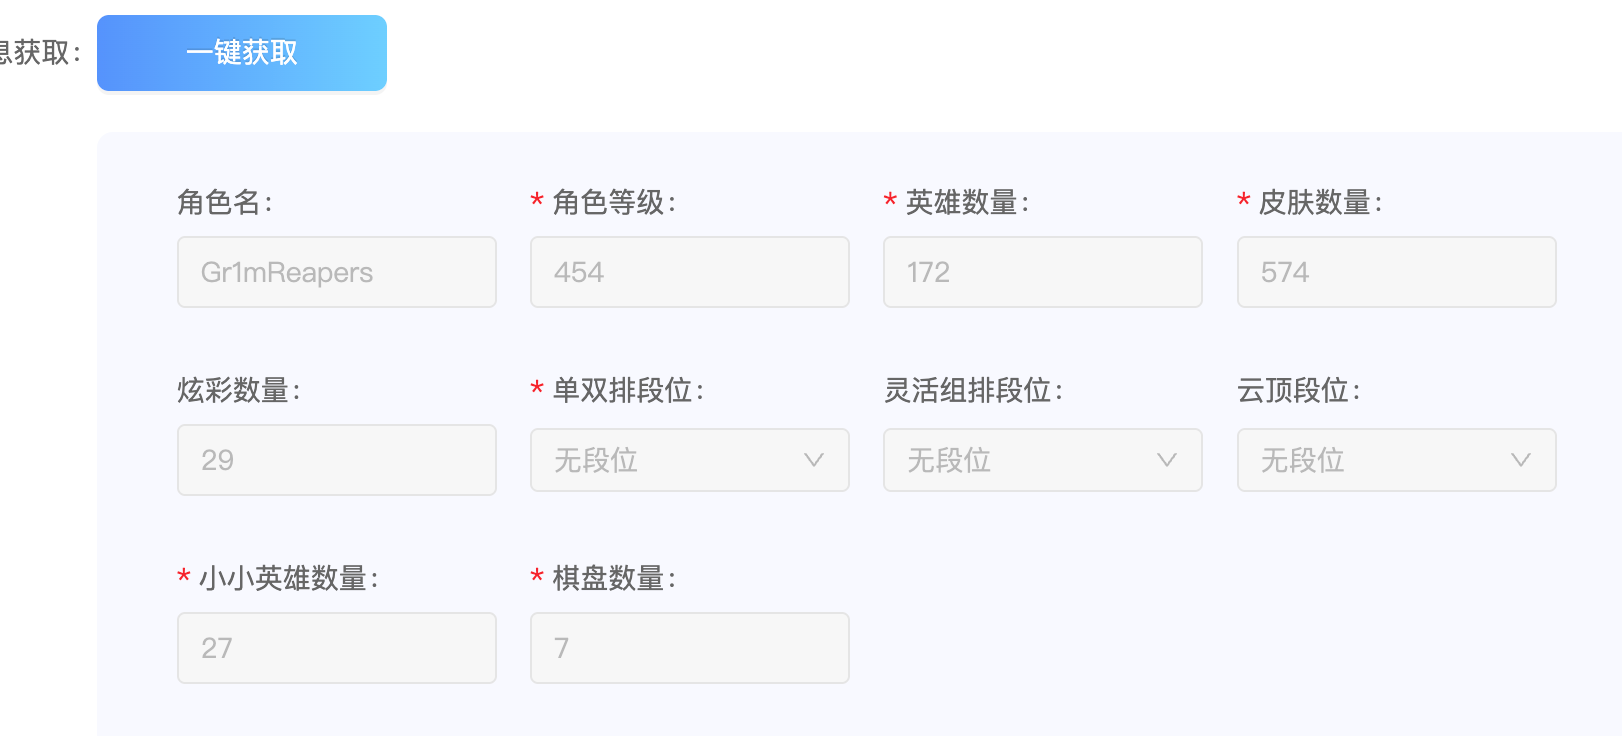Click the chevron arrow in 单双排段位 select
The height and width of the screenshot is (736, 1622).
click(814, 460)
